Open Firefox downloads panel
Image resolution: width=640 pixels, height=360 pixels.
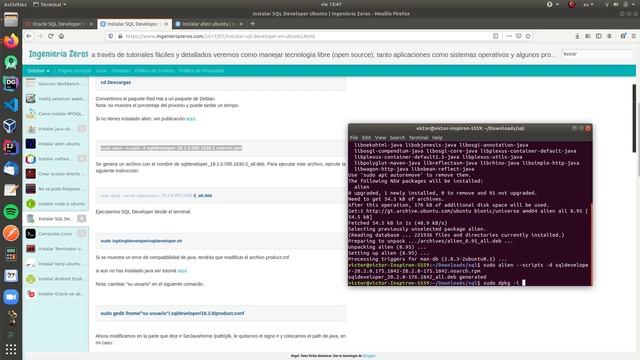point(577,36)
